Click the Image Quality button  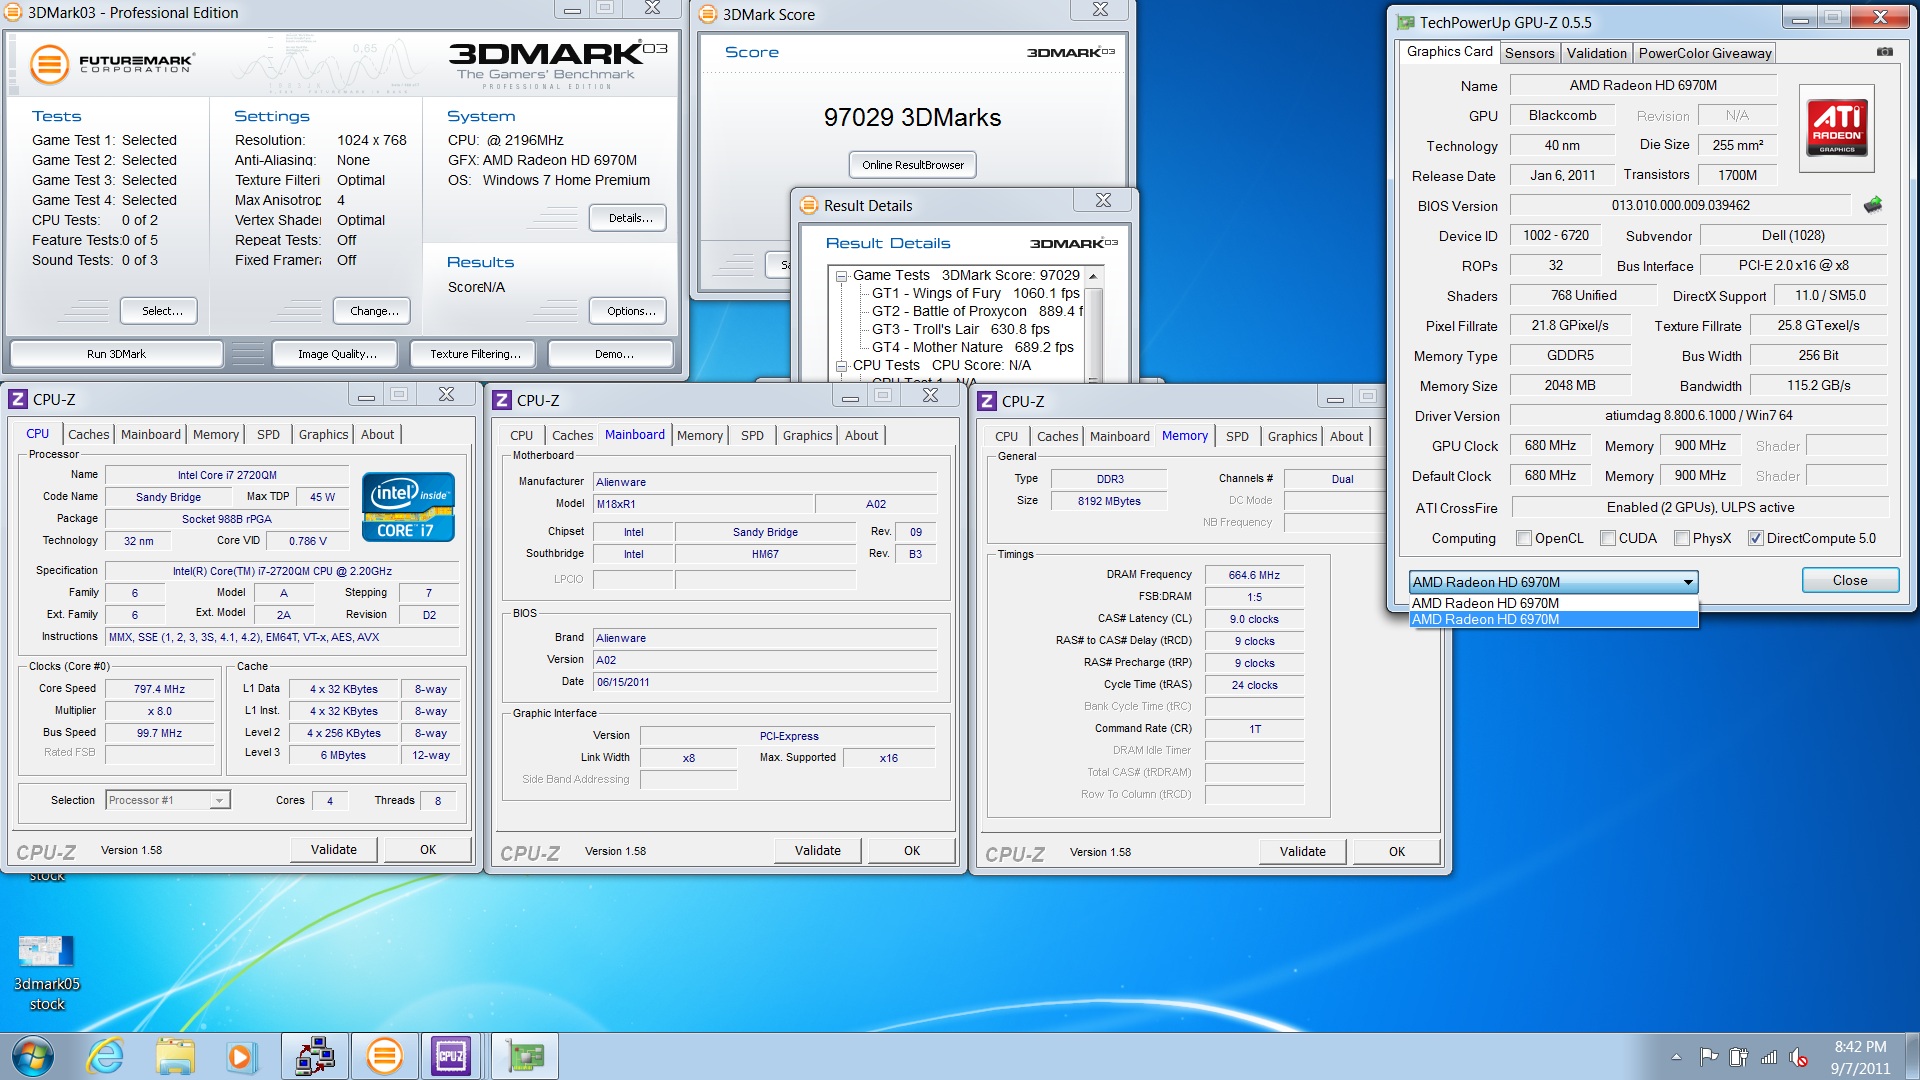[337, 354]
